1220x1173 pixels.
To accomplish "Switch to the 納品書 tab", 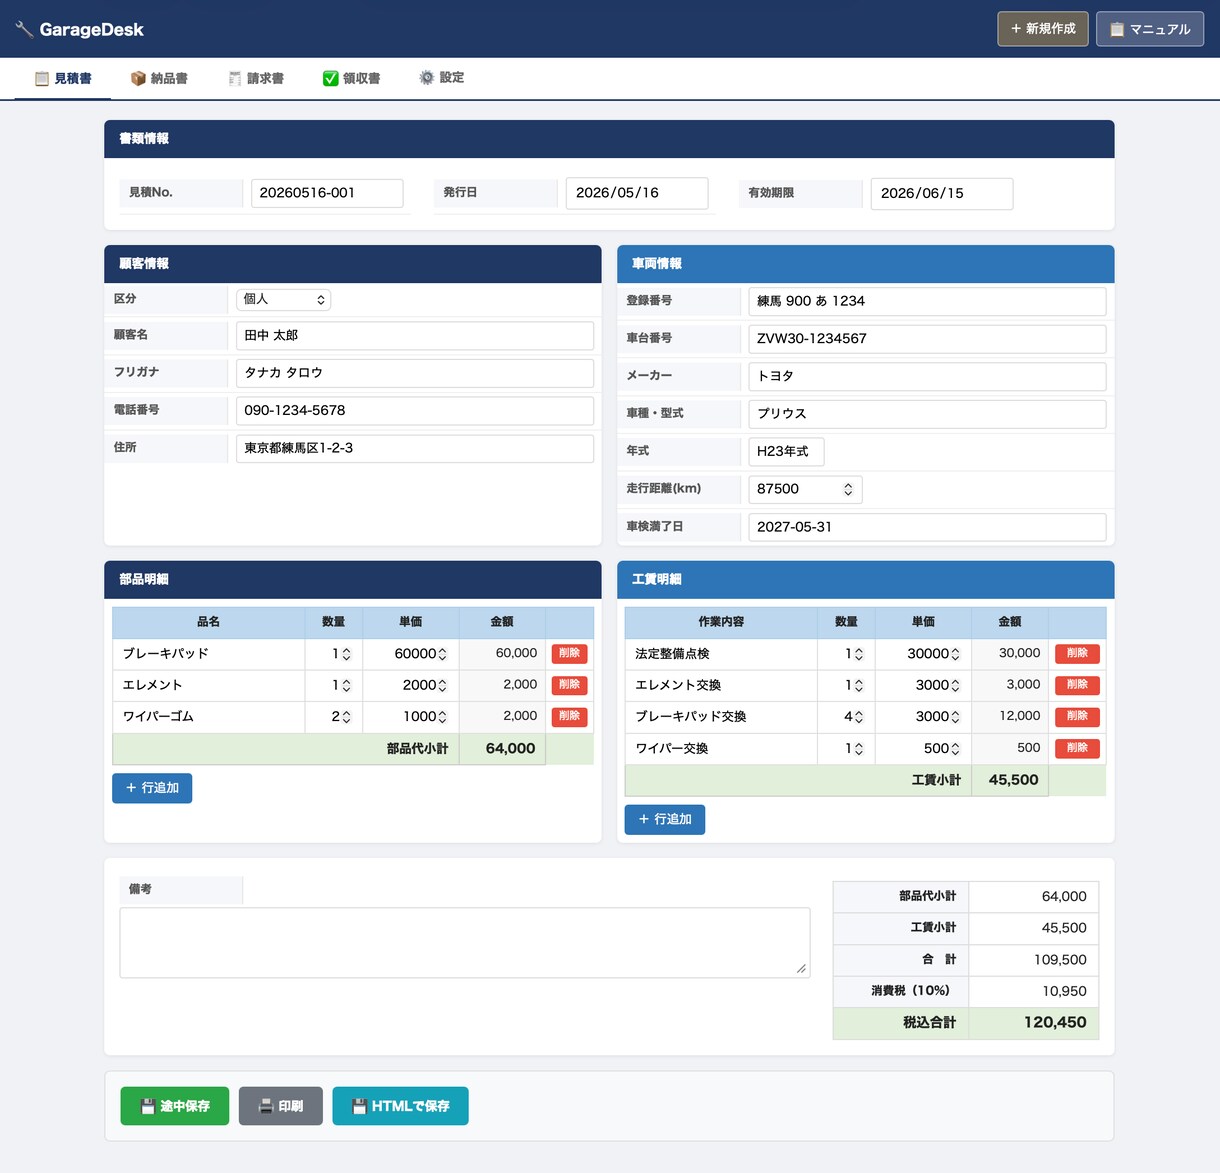I will click(159, 78).
